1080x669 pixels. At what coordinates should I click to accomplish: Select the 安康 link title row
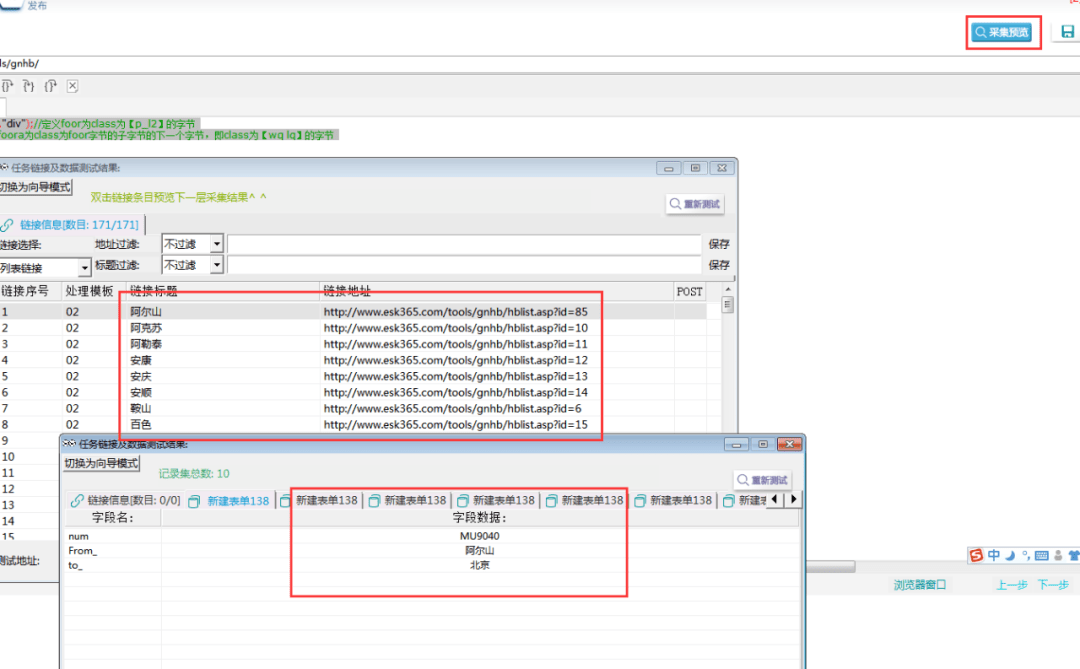click(x=141, y=360)
